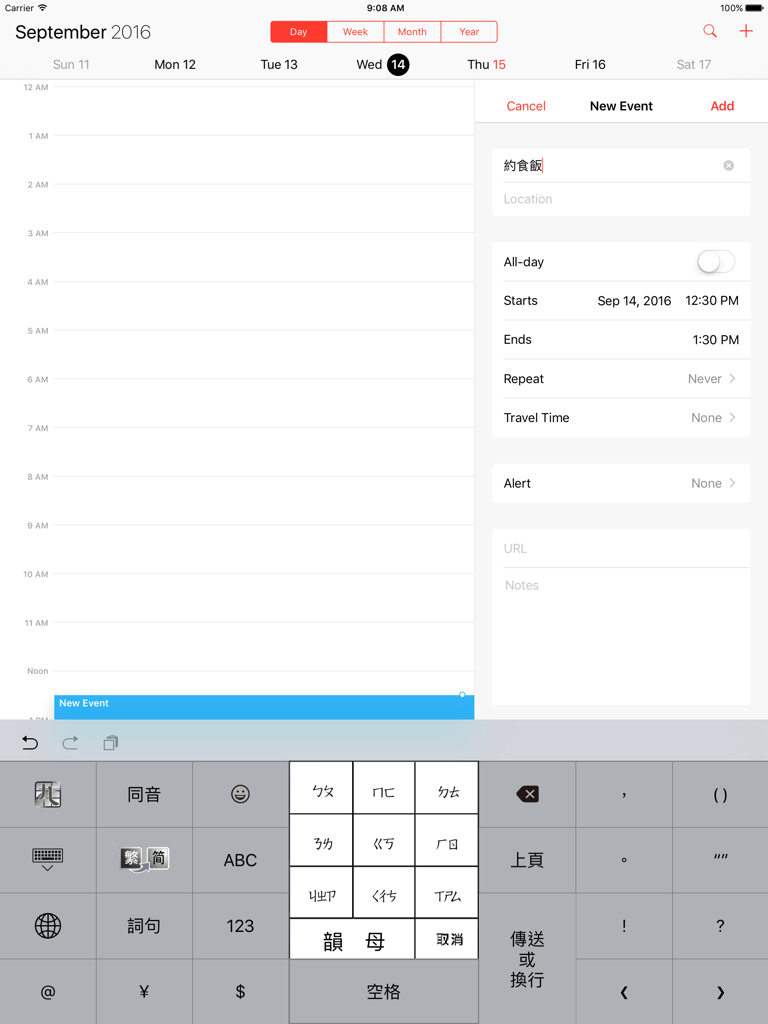The width and height of the screenshot is (768, 1024).
Task: Tap the ㄇㄈ zhuyin key
Action: [384, 788]
